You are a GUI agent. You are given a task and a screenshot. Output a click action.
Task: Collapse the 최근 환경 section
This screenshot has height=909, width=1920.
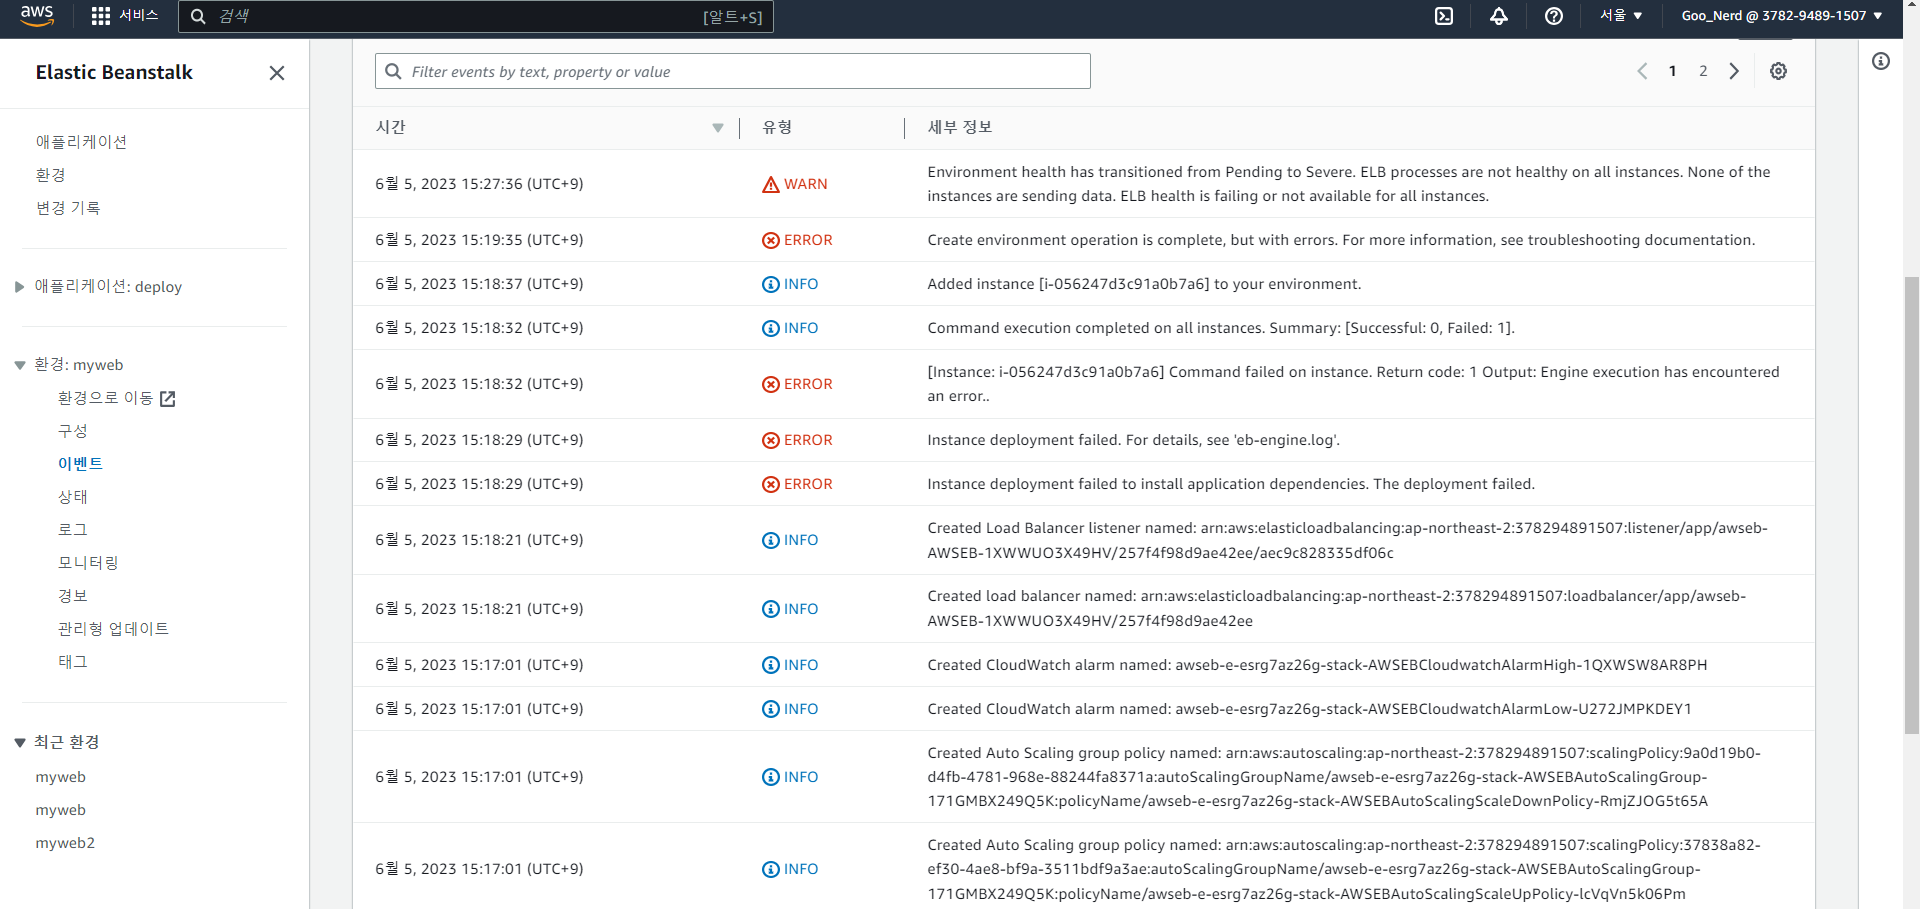pyautogui.click(x=18, y=742)
